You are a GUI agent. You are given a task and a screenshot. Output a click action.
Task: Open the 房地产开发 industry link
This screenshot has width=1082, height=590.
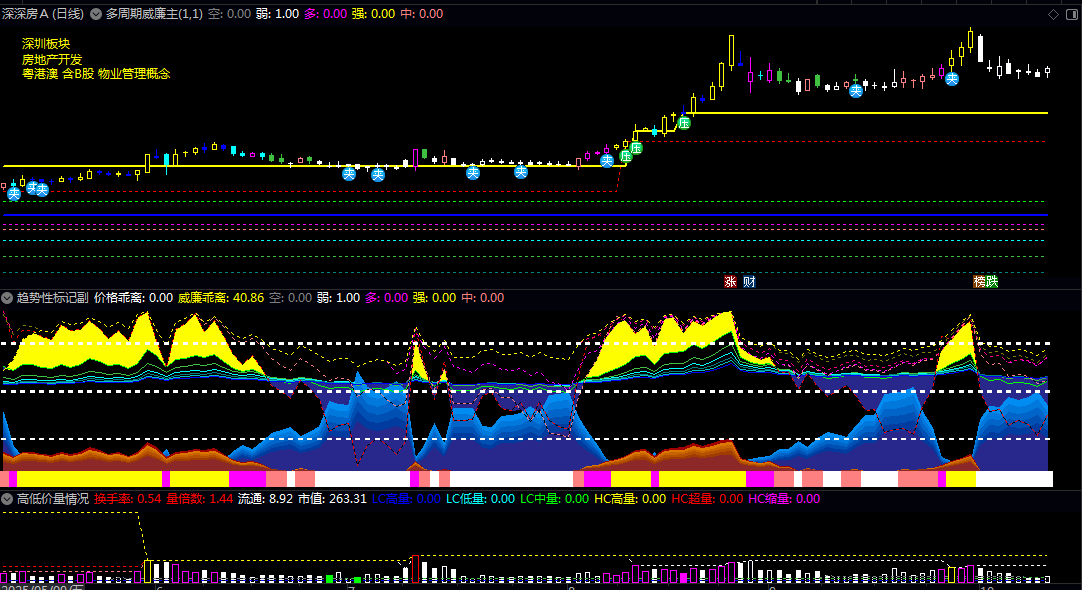[x=52, y=59]
